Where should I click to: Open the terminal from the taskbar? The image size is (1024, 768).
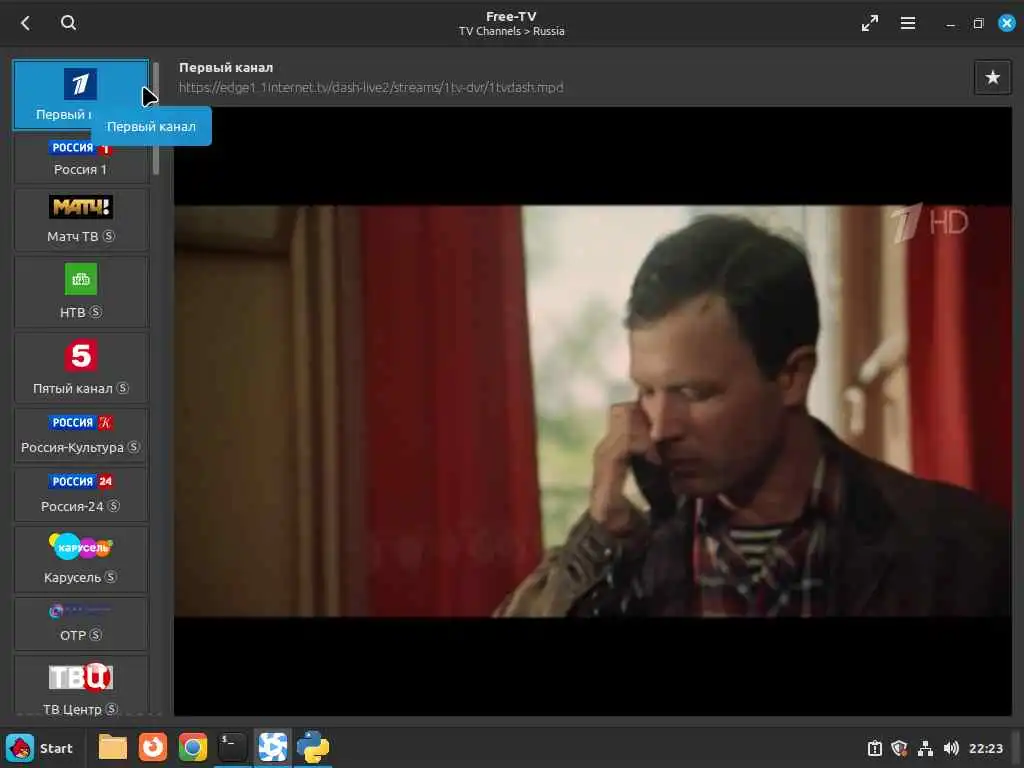pyautogui.click(x=232, y=748)
